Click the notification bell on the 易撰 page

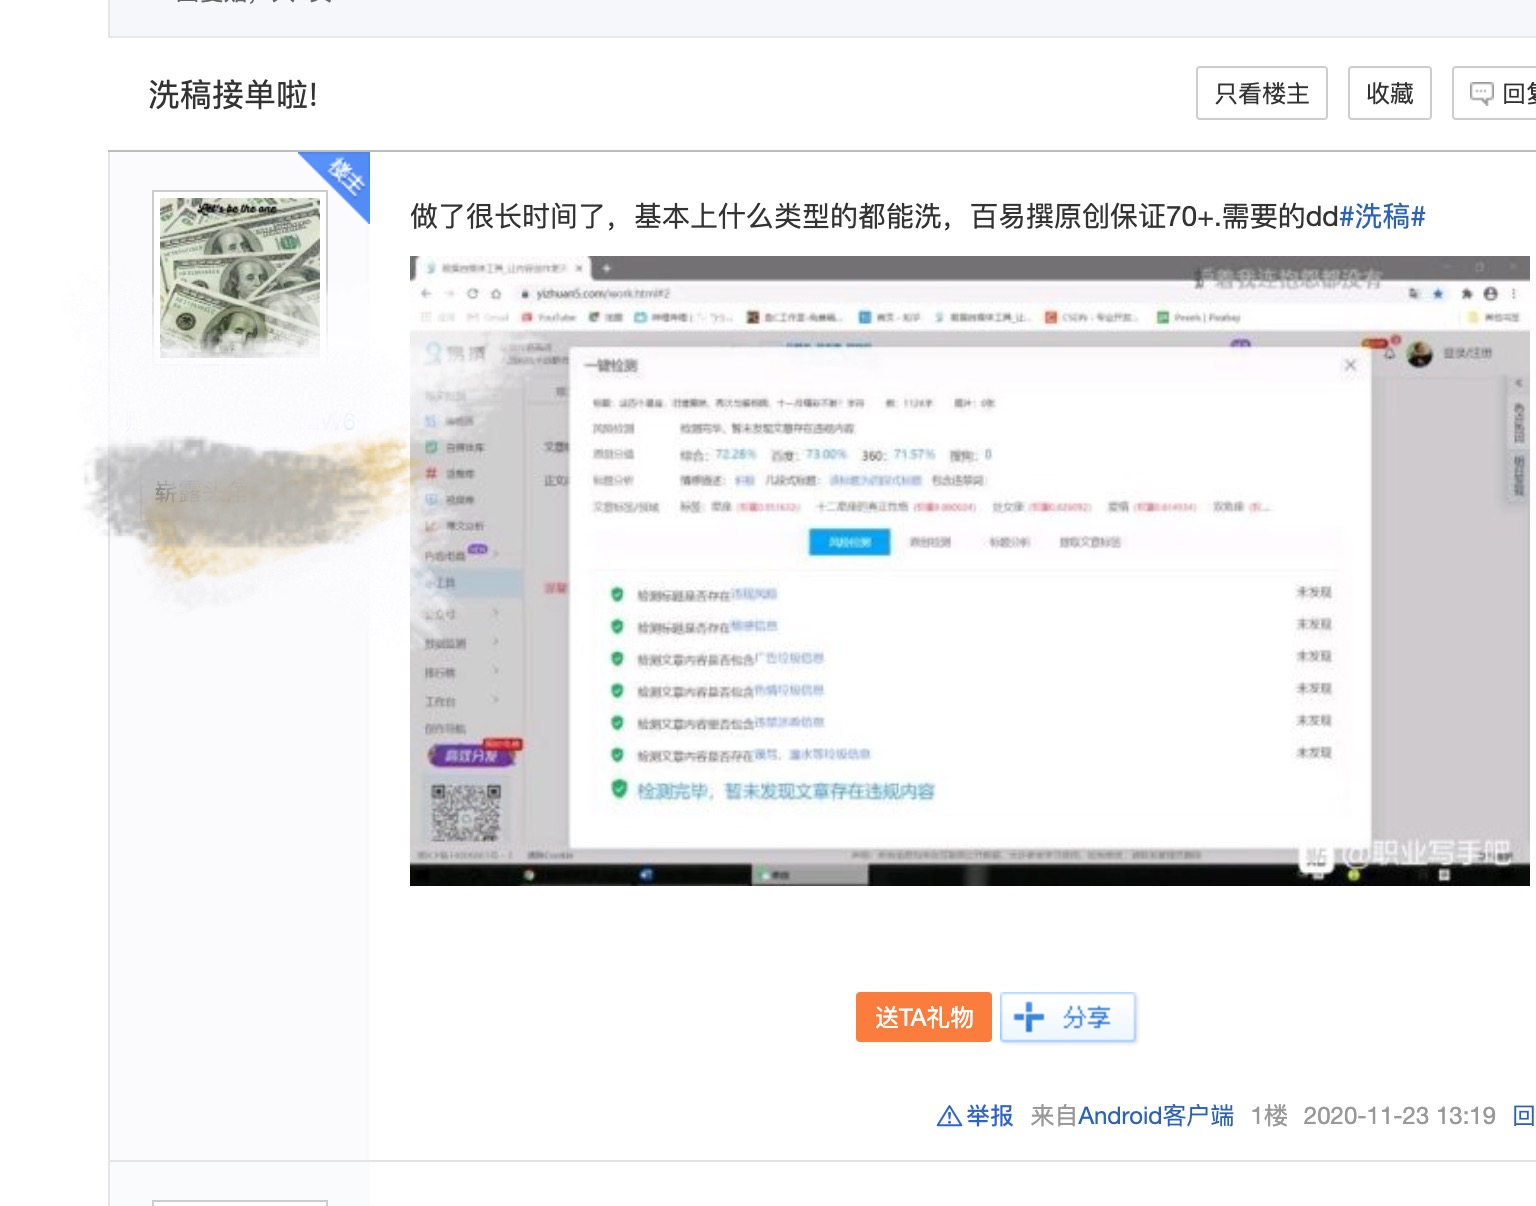pos(1388,353)
